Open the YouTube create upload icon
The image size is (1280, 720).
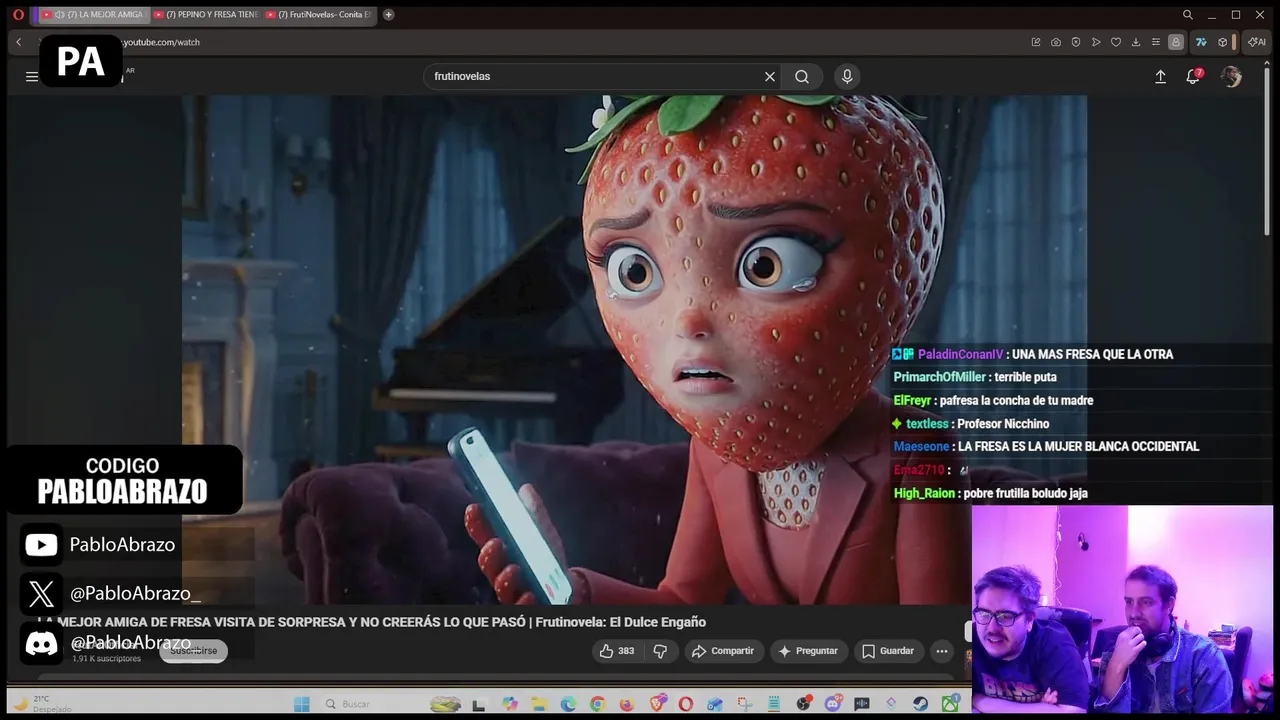coord(1160,76)
